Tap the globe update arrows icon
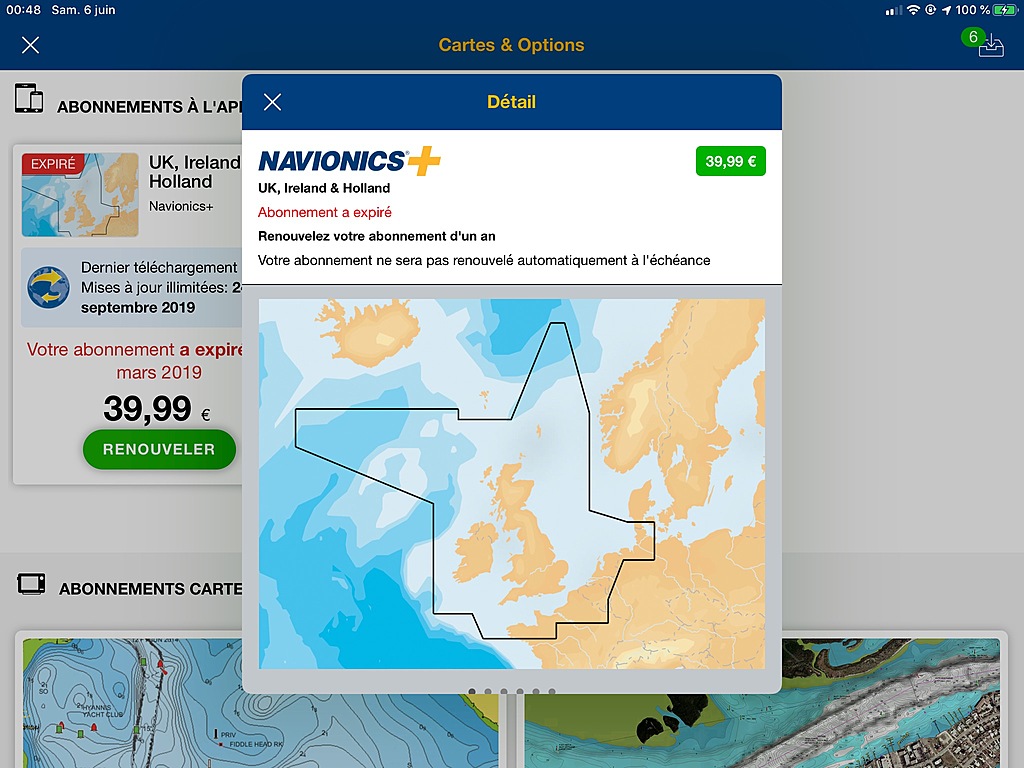 click(48, 287)
